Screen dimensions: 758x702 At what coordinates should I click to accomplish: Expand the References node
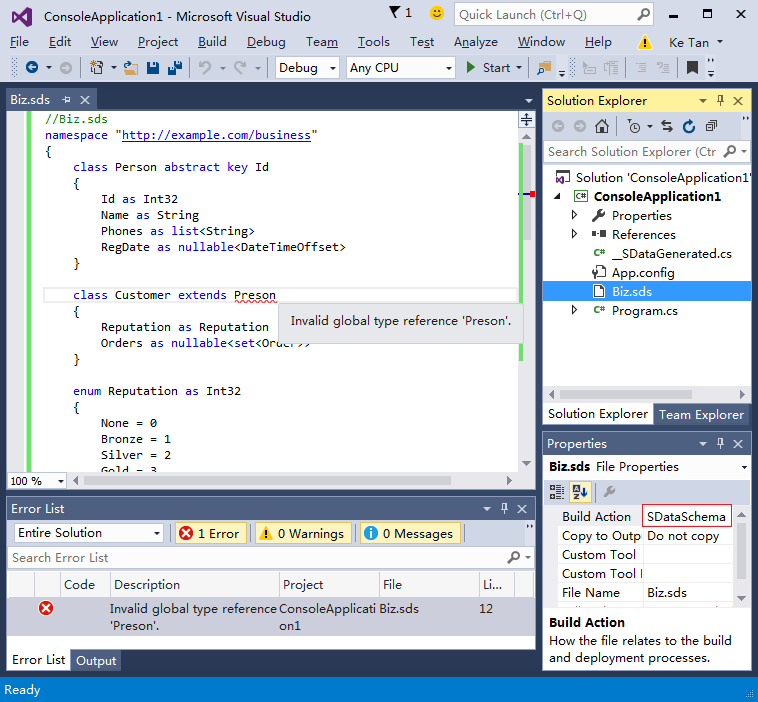click(574, 234)
